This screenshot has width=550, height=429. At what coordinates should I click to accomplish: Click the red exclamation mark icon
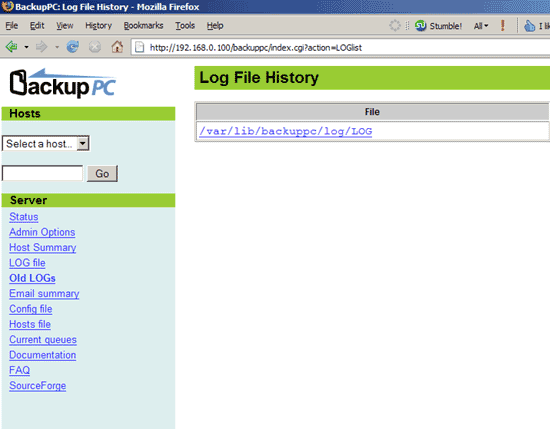pos(503,25)
